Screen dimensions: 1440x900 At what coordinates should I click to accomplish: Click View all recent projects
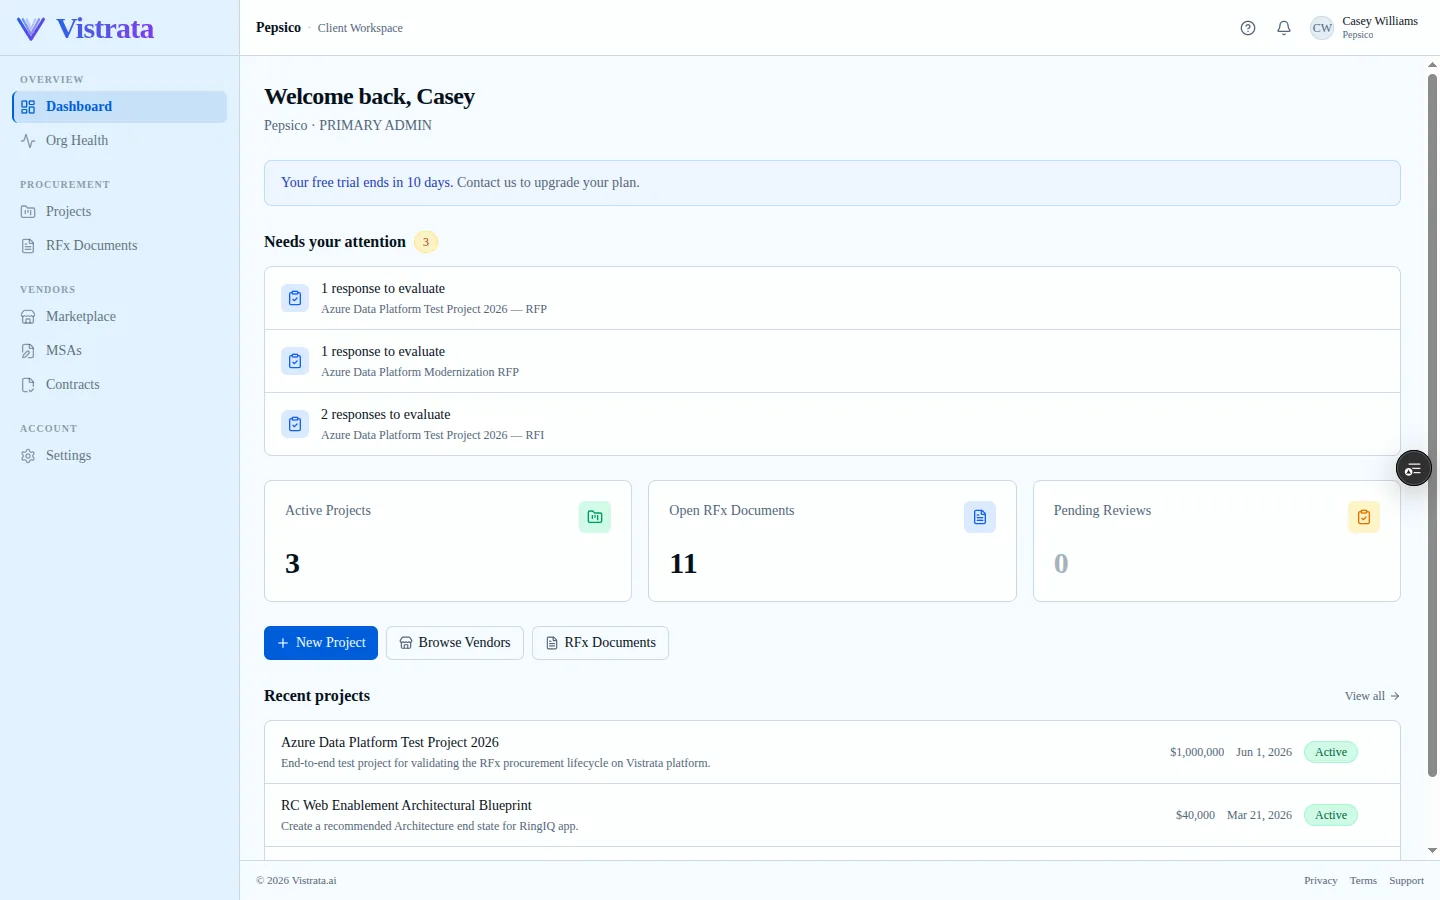pyautogui.click(x=1372, y=696)
